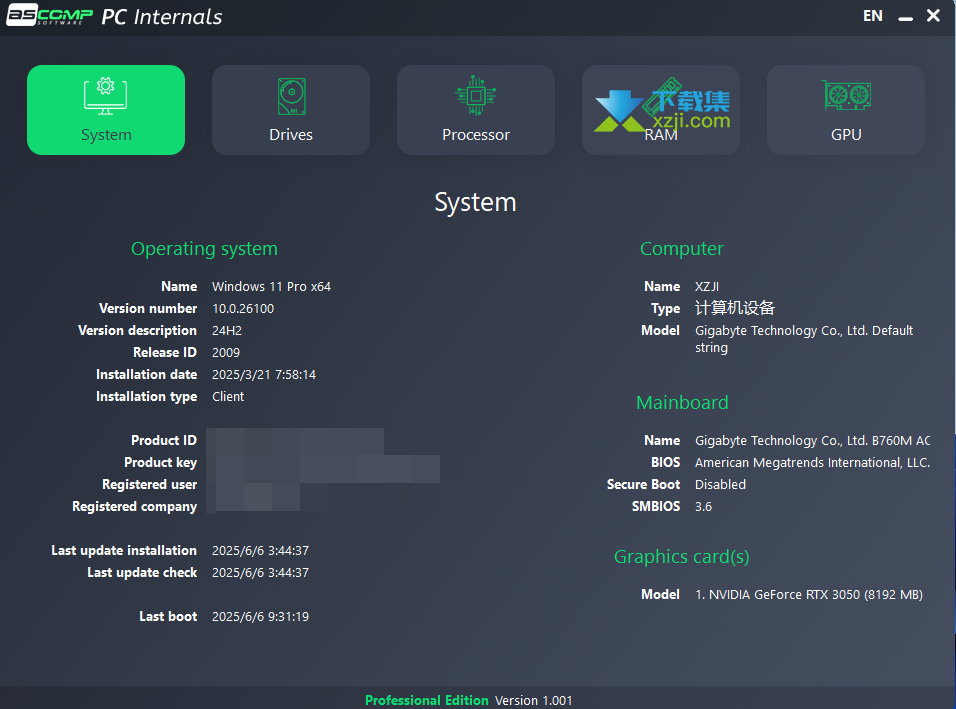Select installation type value Client
956x709 pixels.
(228, 396)
